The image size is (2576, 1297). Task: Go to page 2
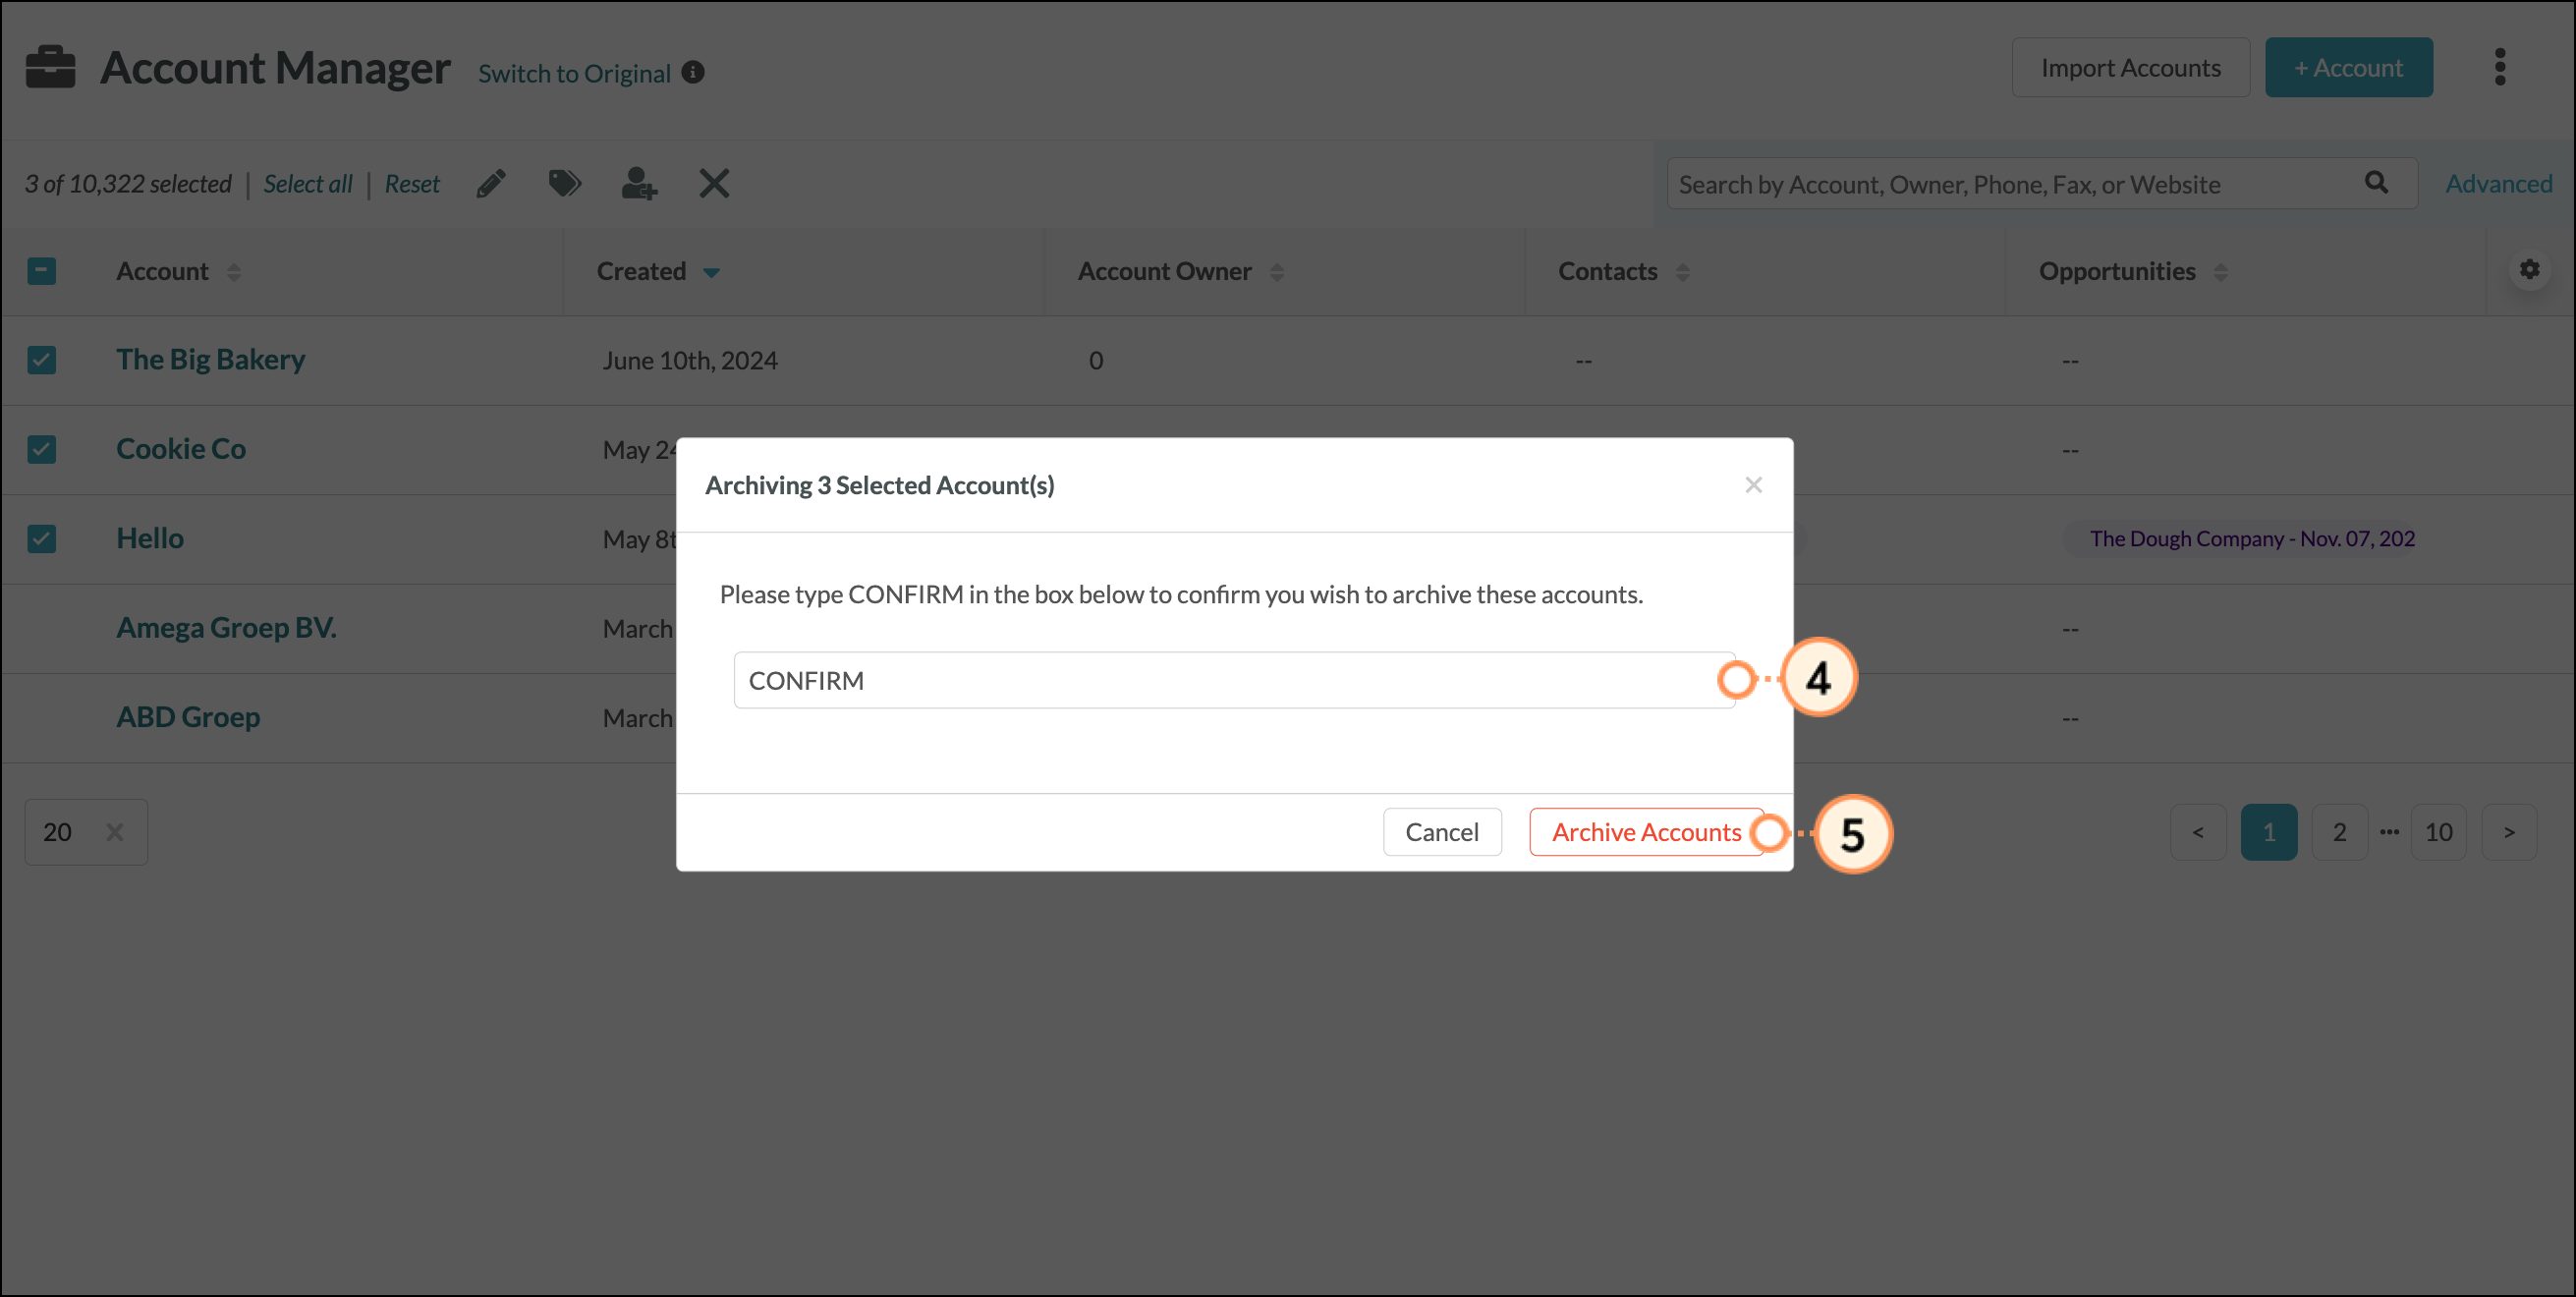pos(2340,832)
